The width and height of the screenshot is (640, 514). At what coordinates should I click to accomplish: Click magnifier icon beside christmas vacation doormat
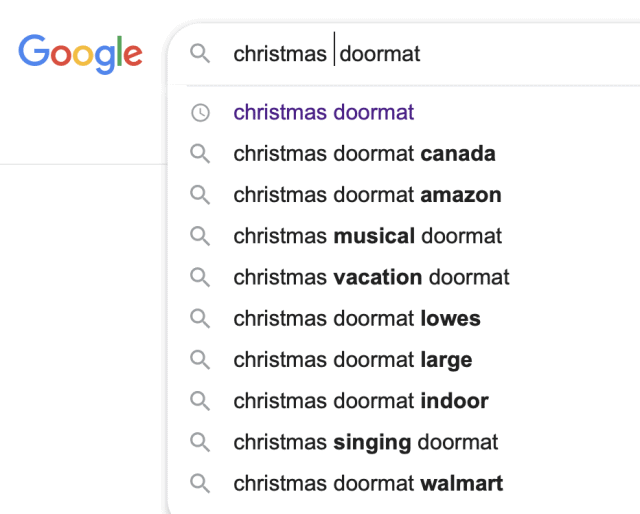pos(200,277)
